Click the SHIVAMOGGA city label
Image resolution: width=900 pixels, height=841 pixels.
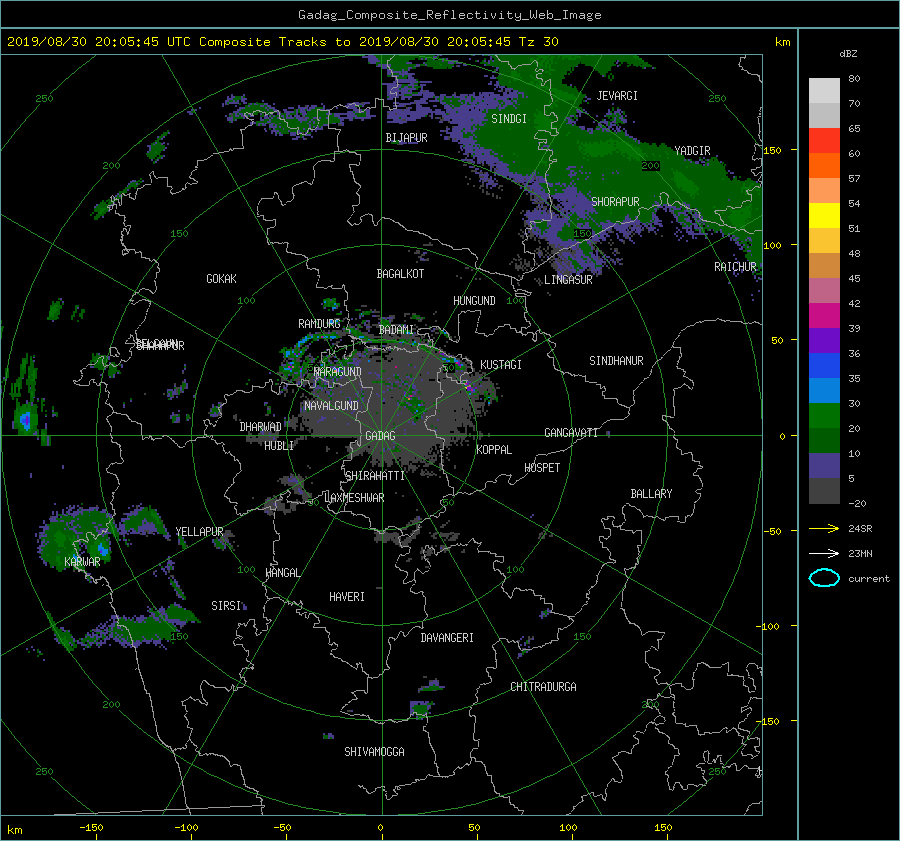click(374, 752)
